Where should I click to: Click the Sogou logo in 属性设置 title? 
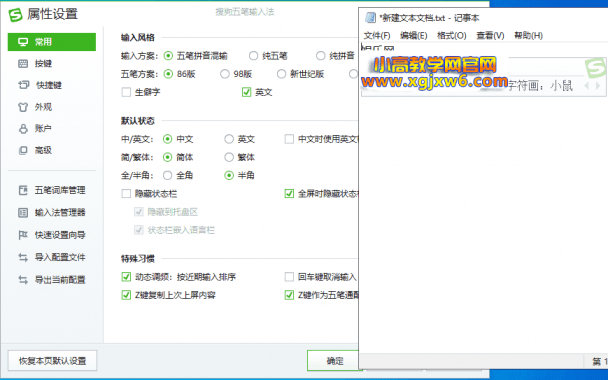(16, 14)
